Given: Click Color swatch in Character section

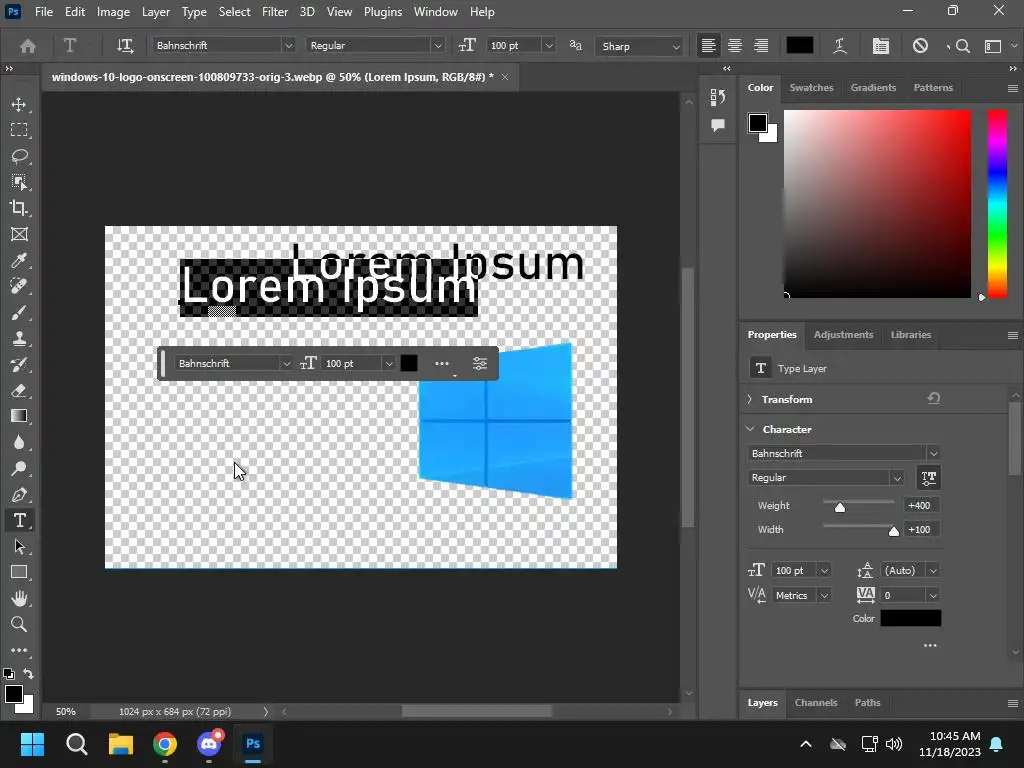Looking at the screenshot, I should coord(910,618).
